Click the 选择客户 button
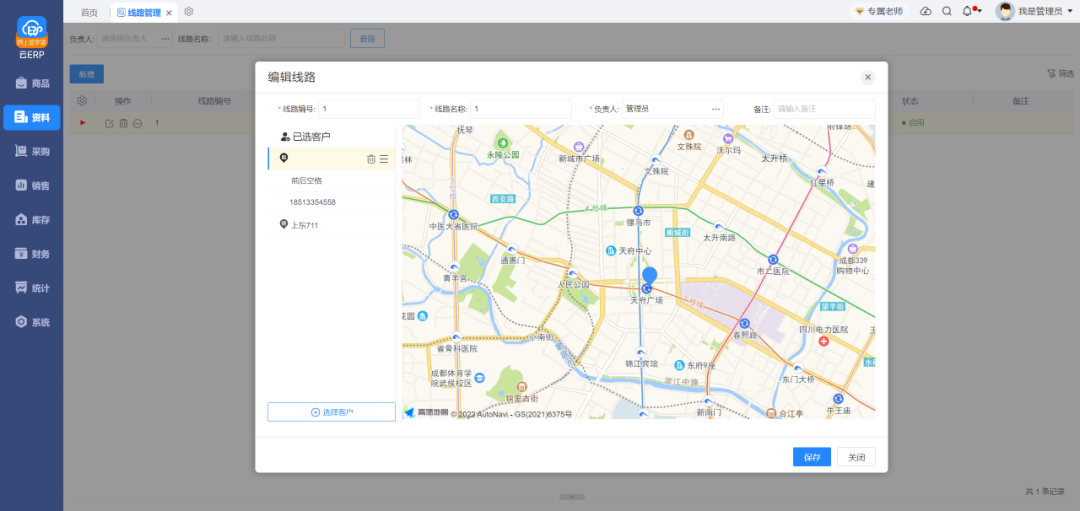Image resolution: width=1080 pixels, height=511 pixels. point(331,412)
